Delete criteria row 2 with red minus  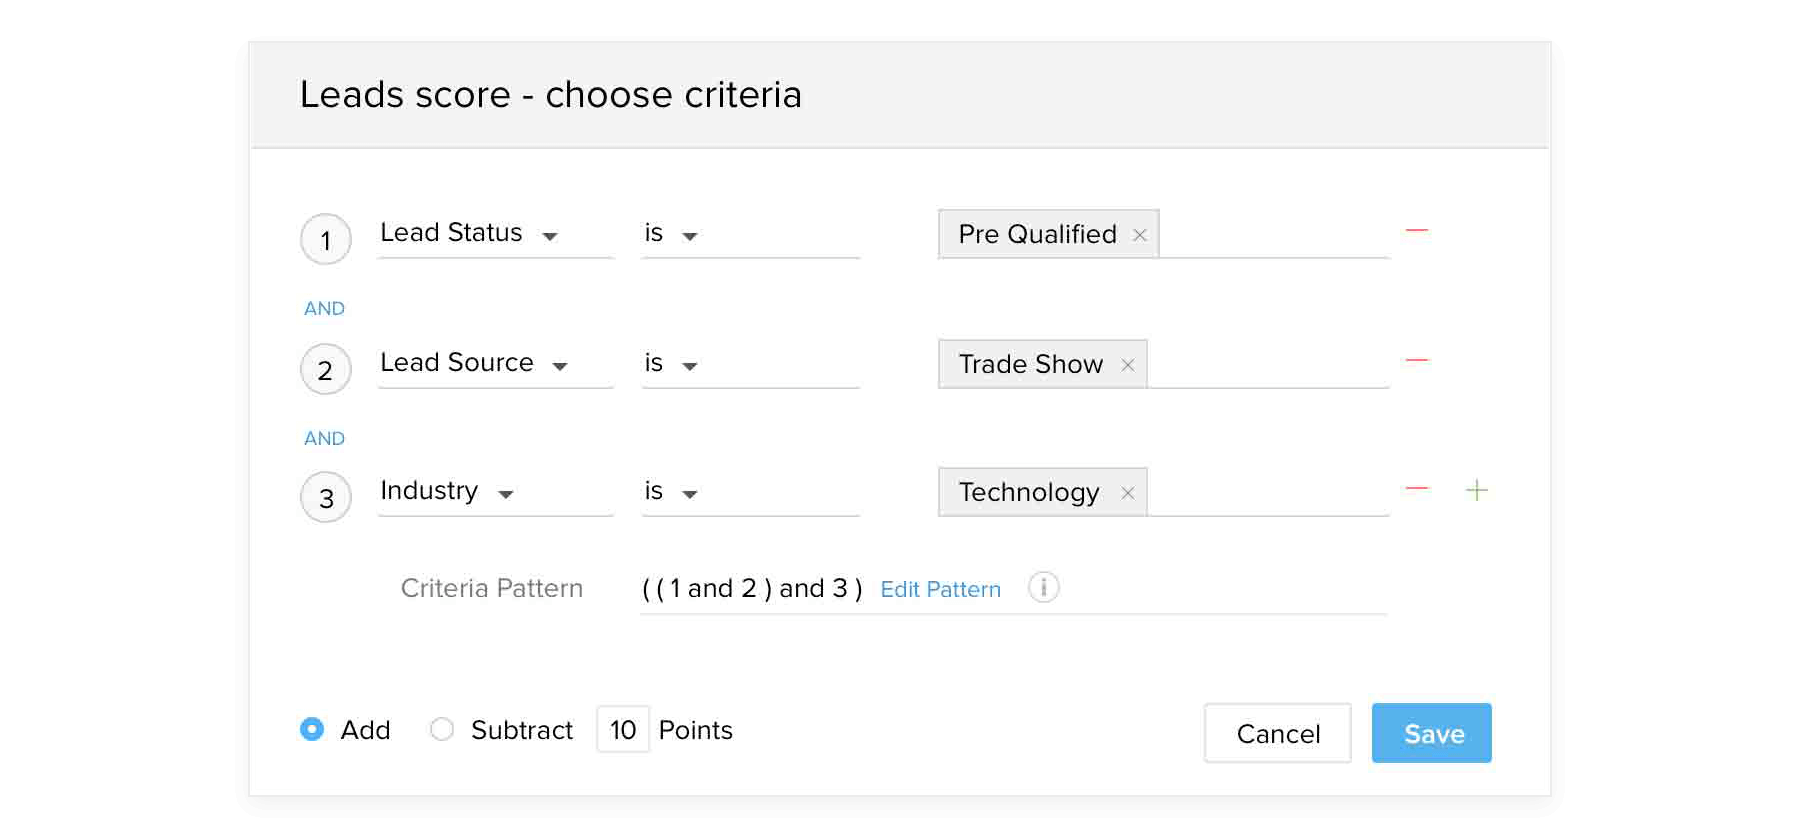[1416, 360]
